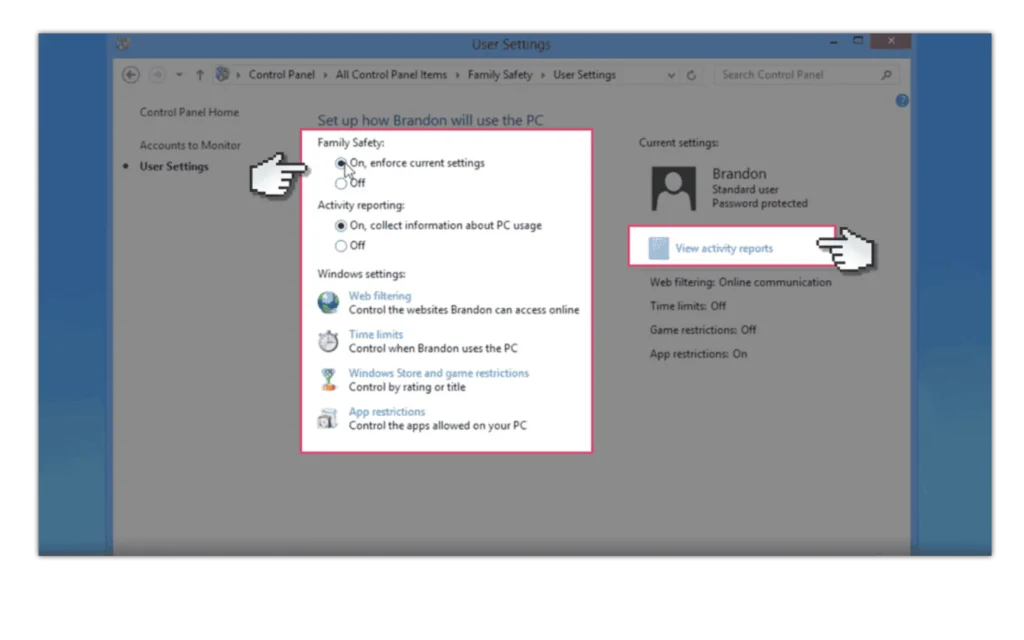Click Brandon's user avatar picture

click(673, 188)
